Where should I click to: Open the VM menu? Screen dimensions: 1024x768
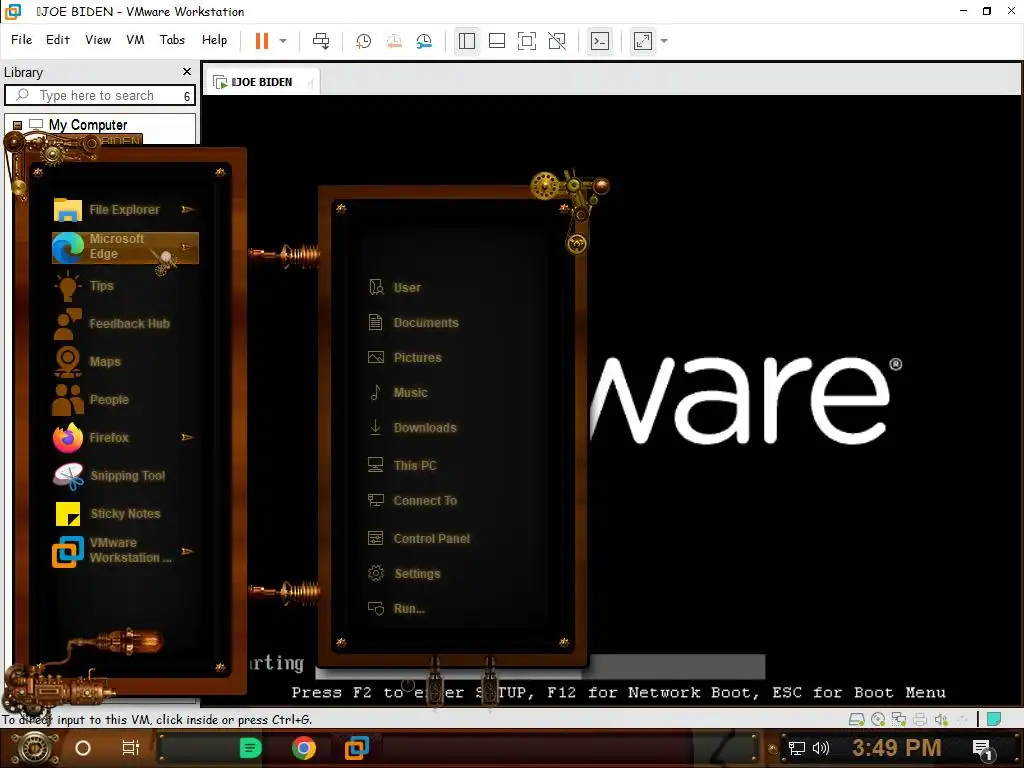point(135,40)
